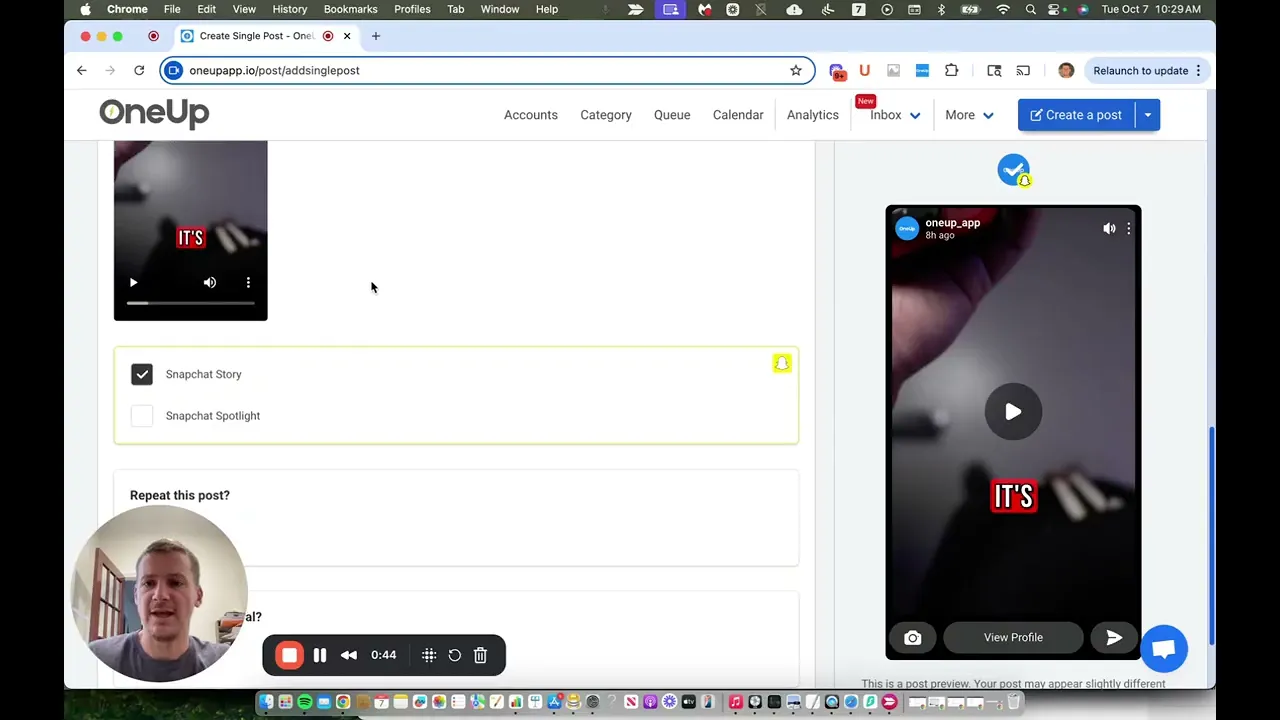Open the Snapchat preview's three-dot menu

click(1128, 228)
